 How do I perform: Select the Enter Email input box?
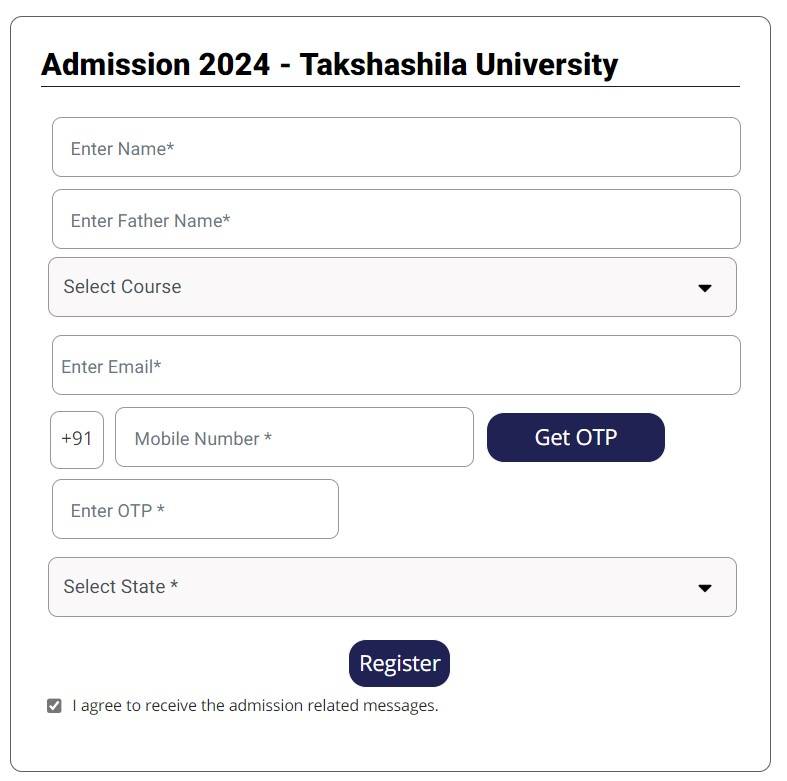[x=396, y=366]
